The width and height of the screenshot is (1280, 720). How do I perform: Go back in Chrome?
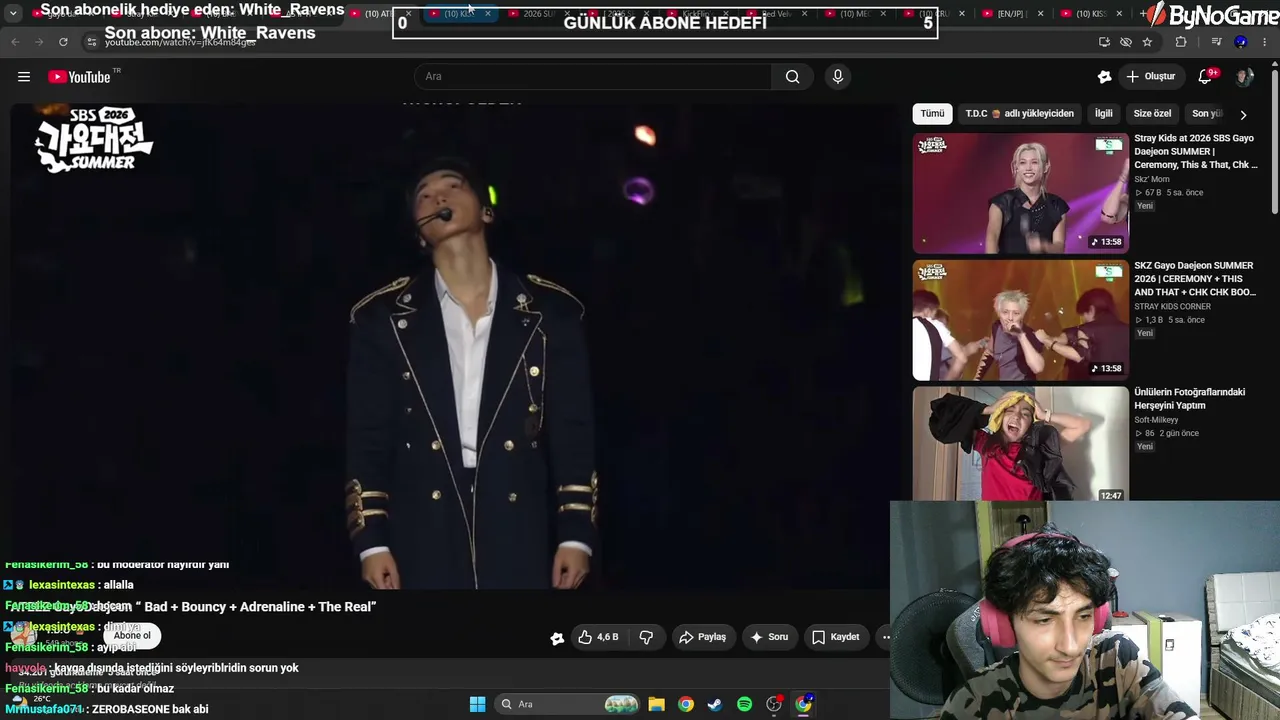point(15,42)
